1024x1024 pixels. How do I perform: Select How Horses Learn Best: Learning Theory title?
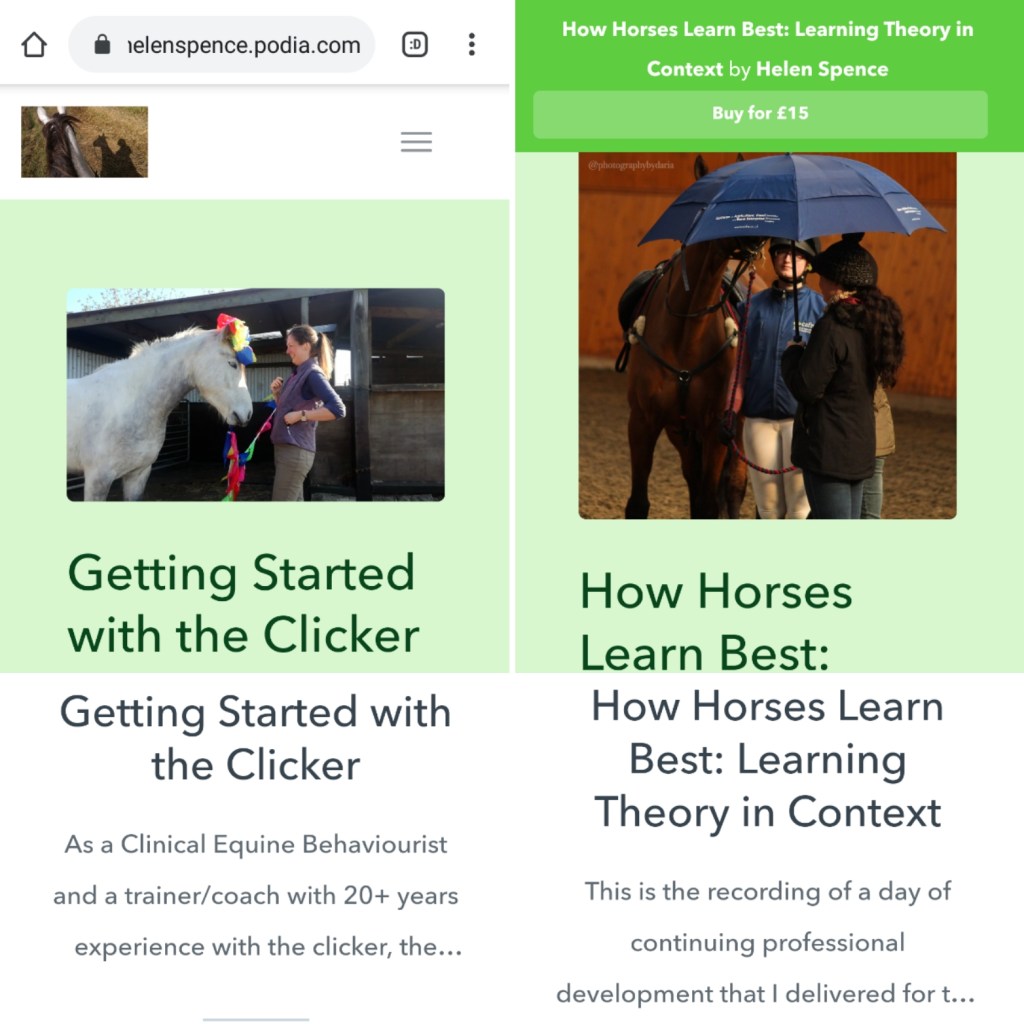(767, 760)
